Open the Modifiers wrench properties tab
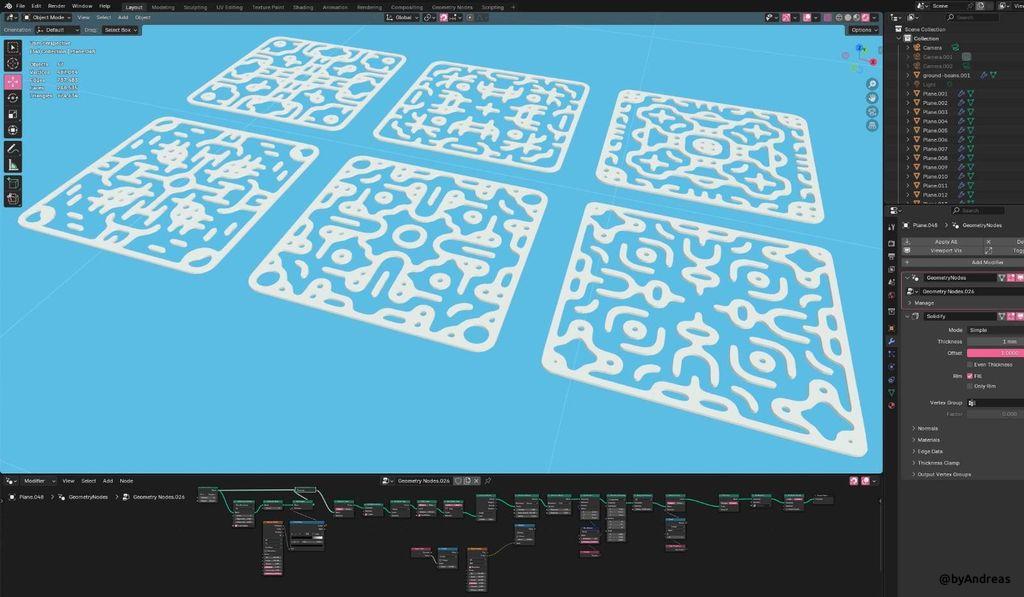This screenshot has width=1024, height=597. [891, 341]
